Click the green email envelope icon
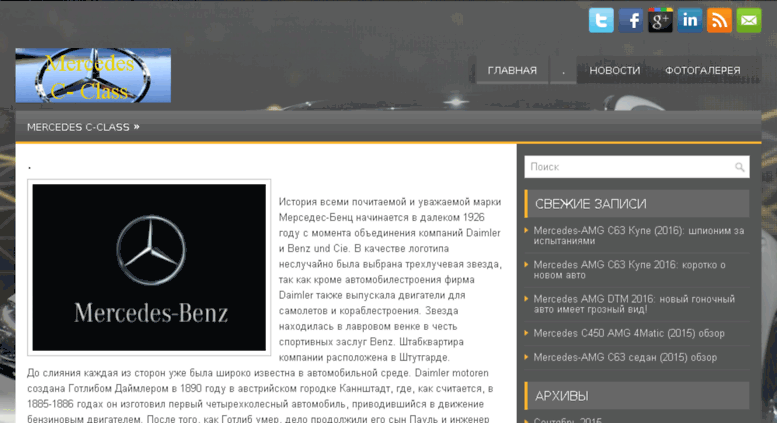 pos(749,20)
